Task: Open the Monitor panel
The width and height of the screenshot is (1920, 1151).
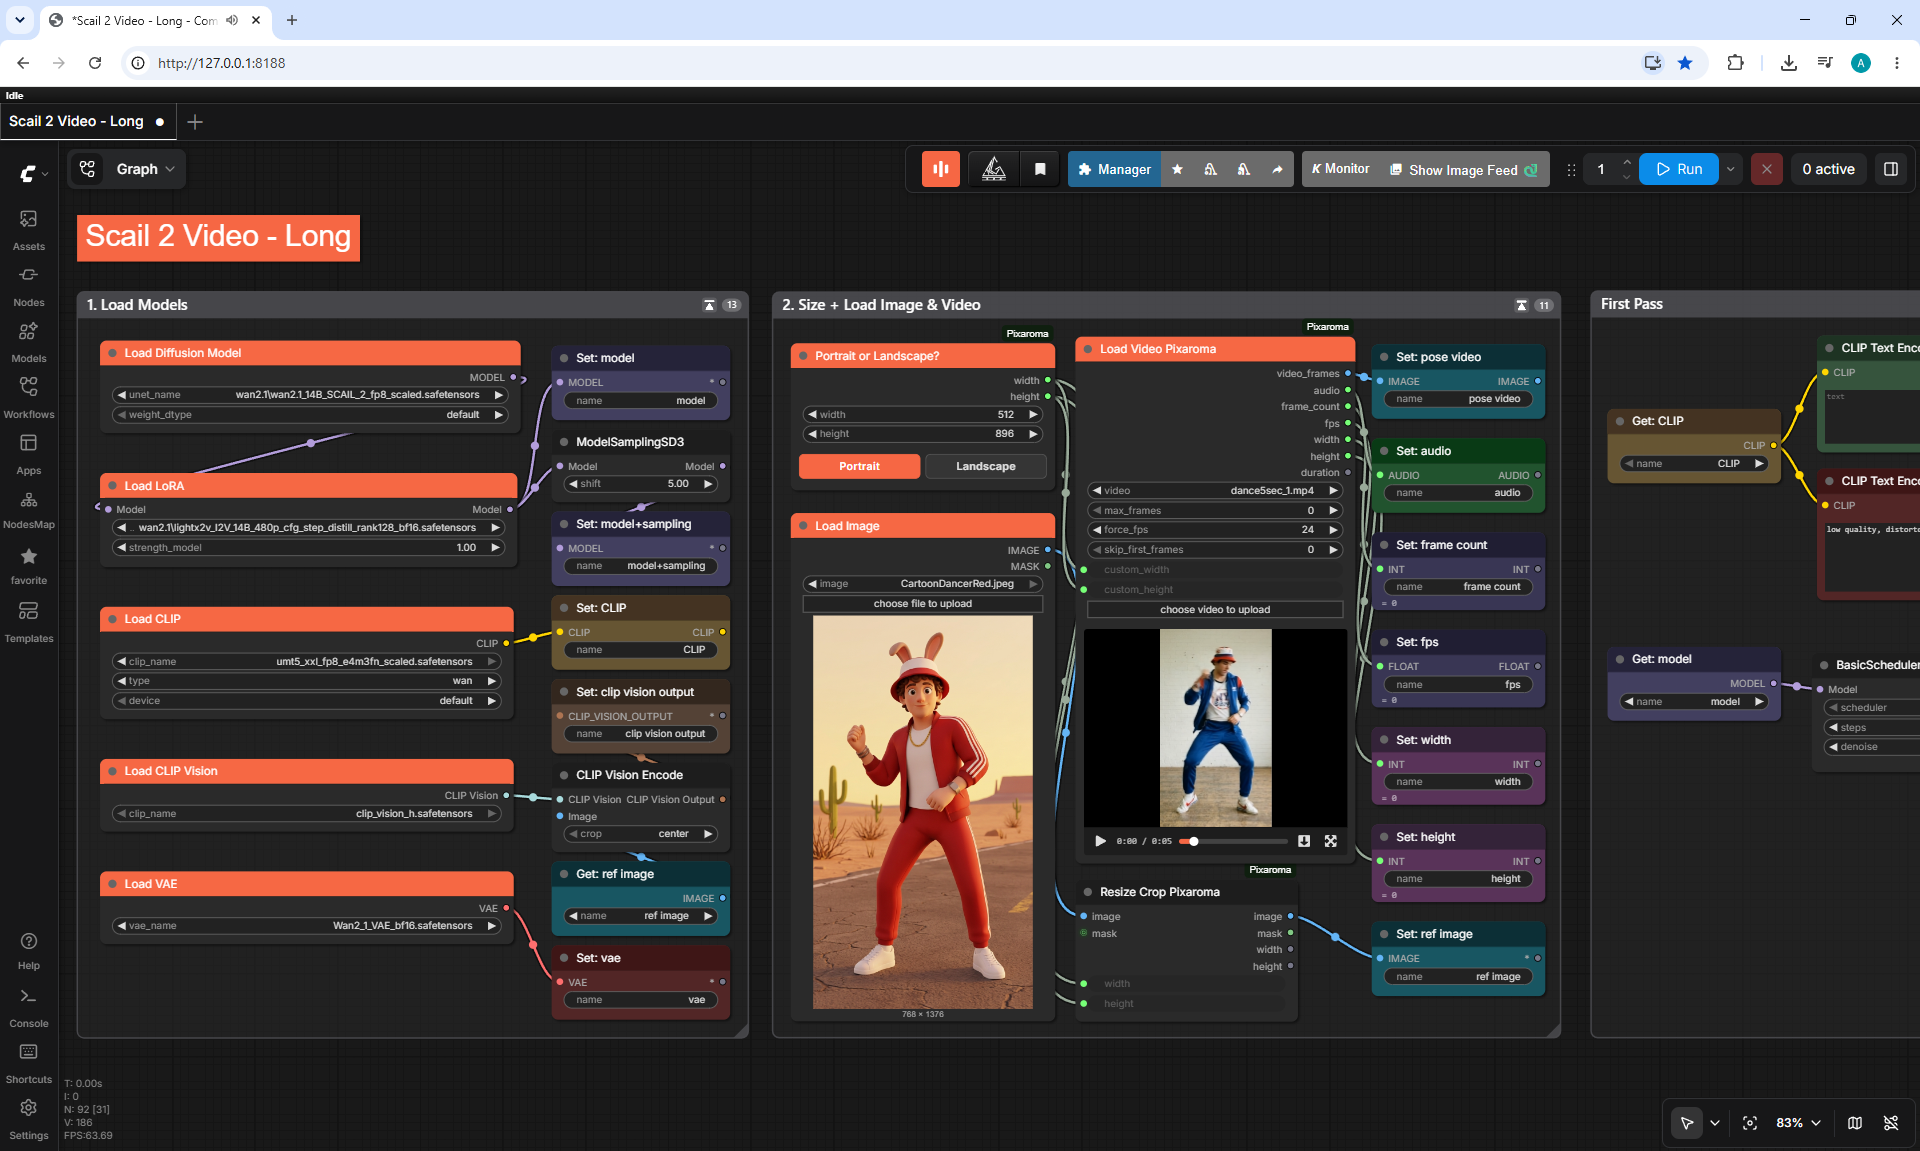Action: pos(1340,169)
